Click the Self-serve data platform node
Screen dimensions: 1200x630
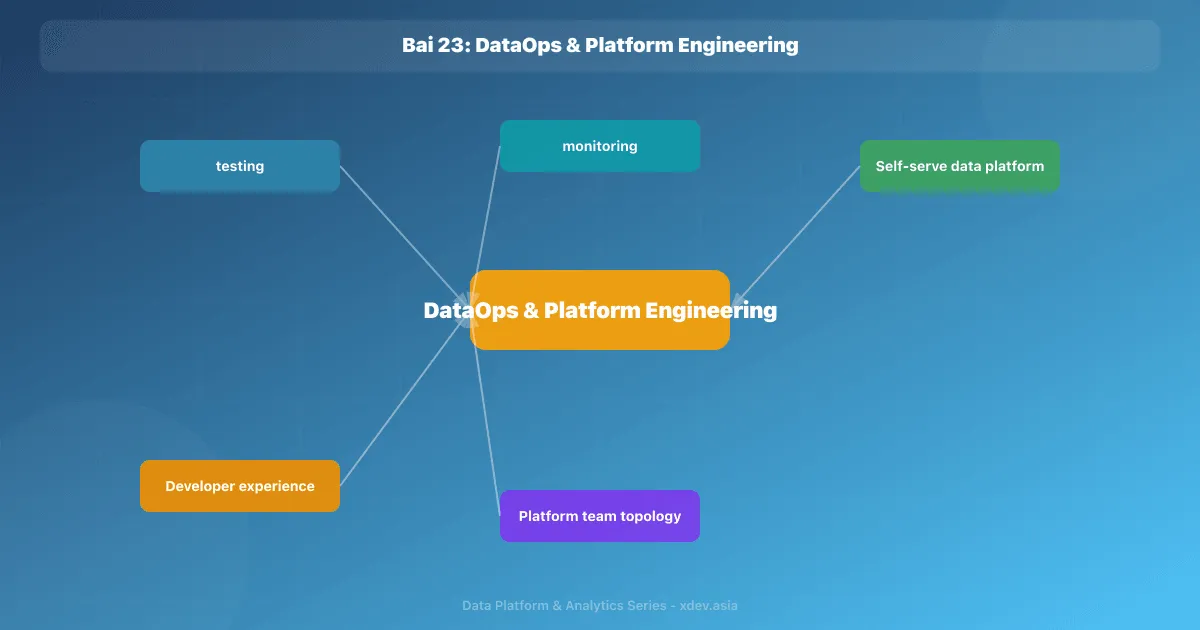tap(960, 166)
